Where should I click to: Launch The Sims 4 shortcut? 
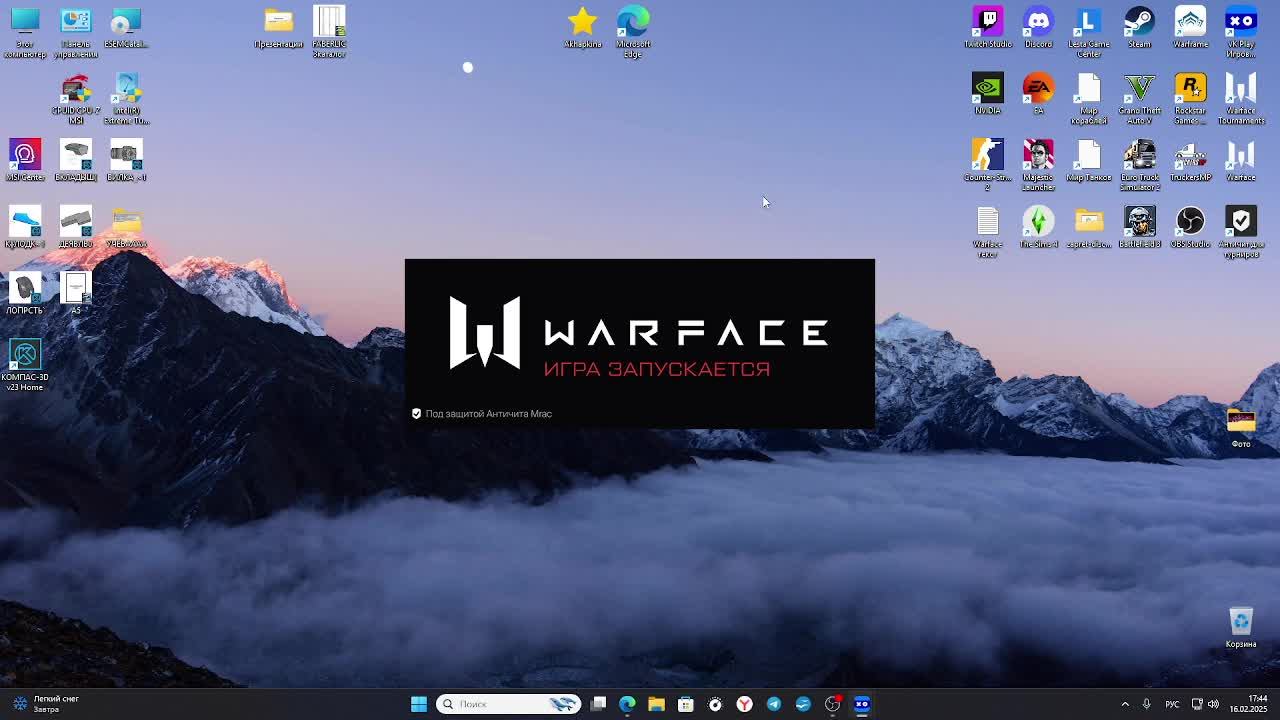tap(1038, 227)
